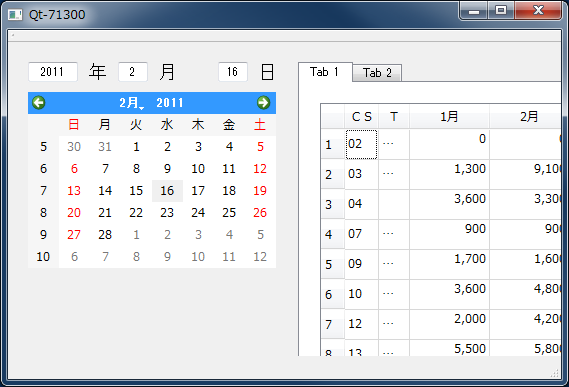Maximize the Qt-71300 window
The height and width of the screenshot is (387, 569).
click(x=501, y=10)
